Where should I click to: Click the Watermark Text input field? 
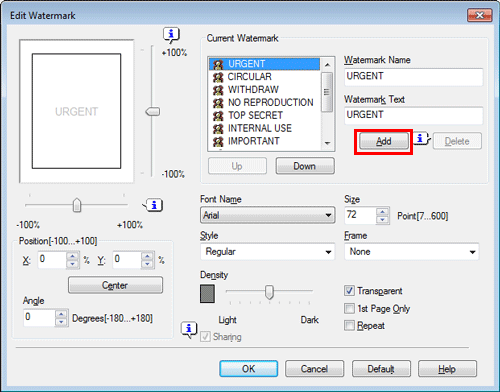(x=413, y=115)
